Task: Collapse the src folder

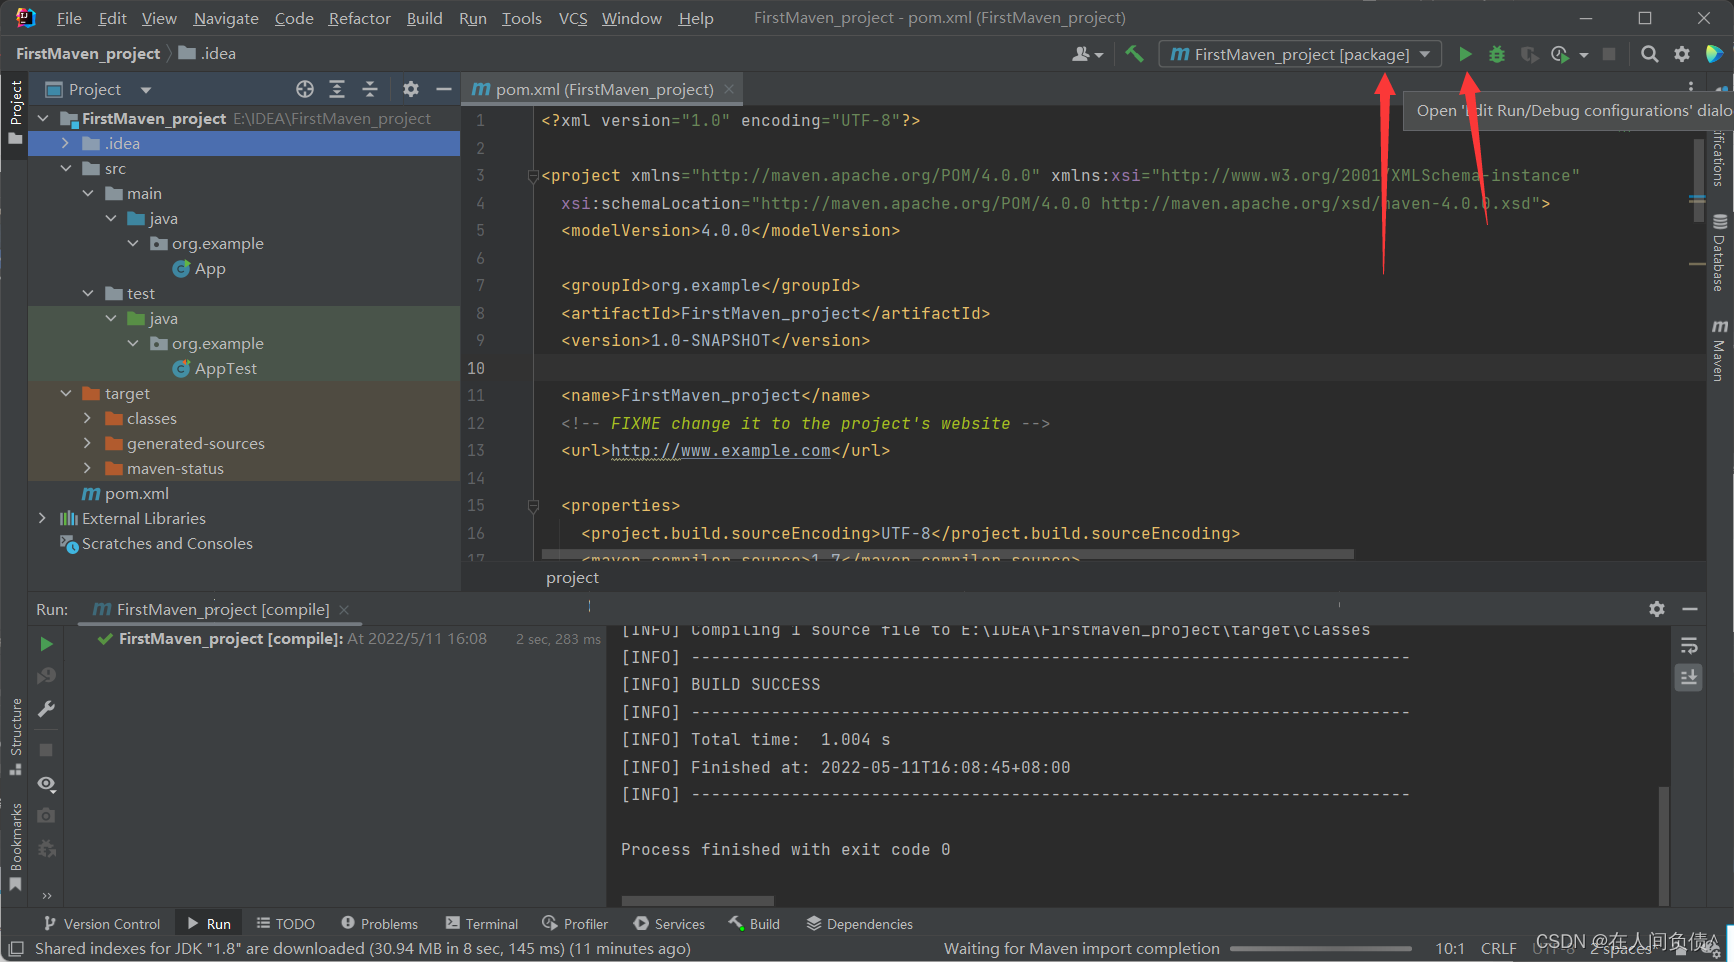Action: click(66, 168)
